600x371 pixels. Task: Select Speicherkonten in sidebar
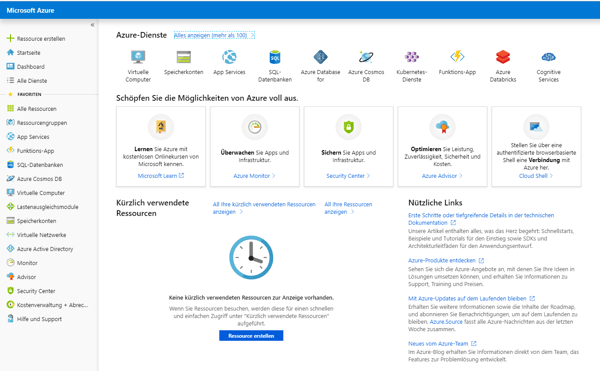[x=36, y=221]
